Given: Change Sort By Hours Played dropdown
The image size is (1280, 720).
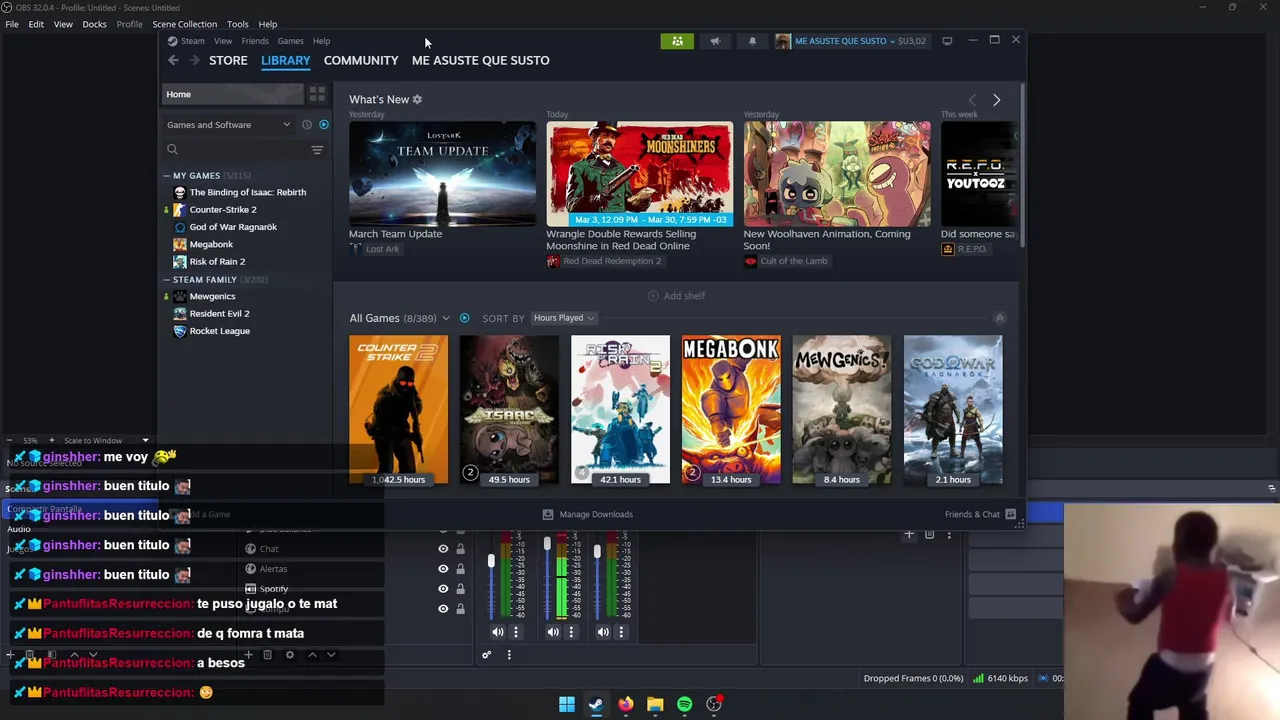Looking at the screenshot, I should tap(564, 318).
